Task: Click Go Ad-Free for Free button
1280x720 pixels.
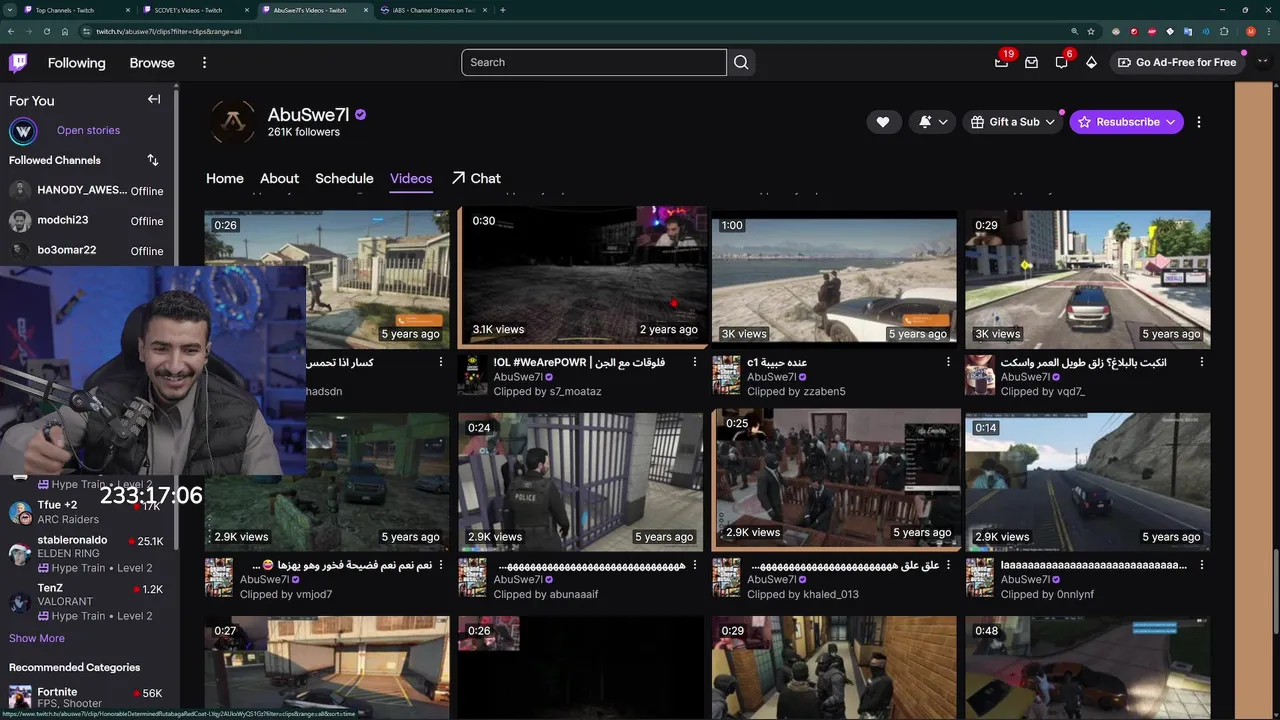Action: click(x=1177, y=62)
